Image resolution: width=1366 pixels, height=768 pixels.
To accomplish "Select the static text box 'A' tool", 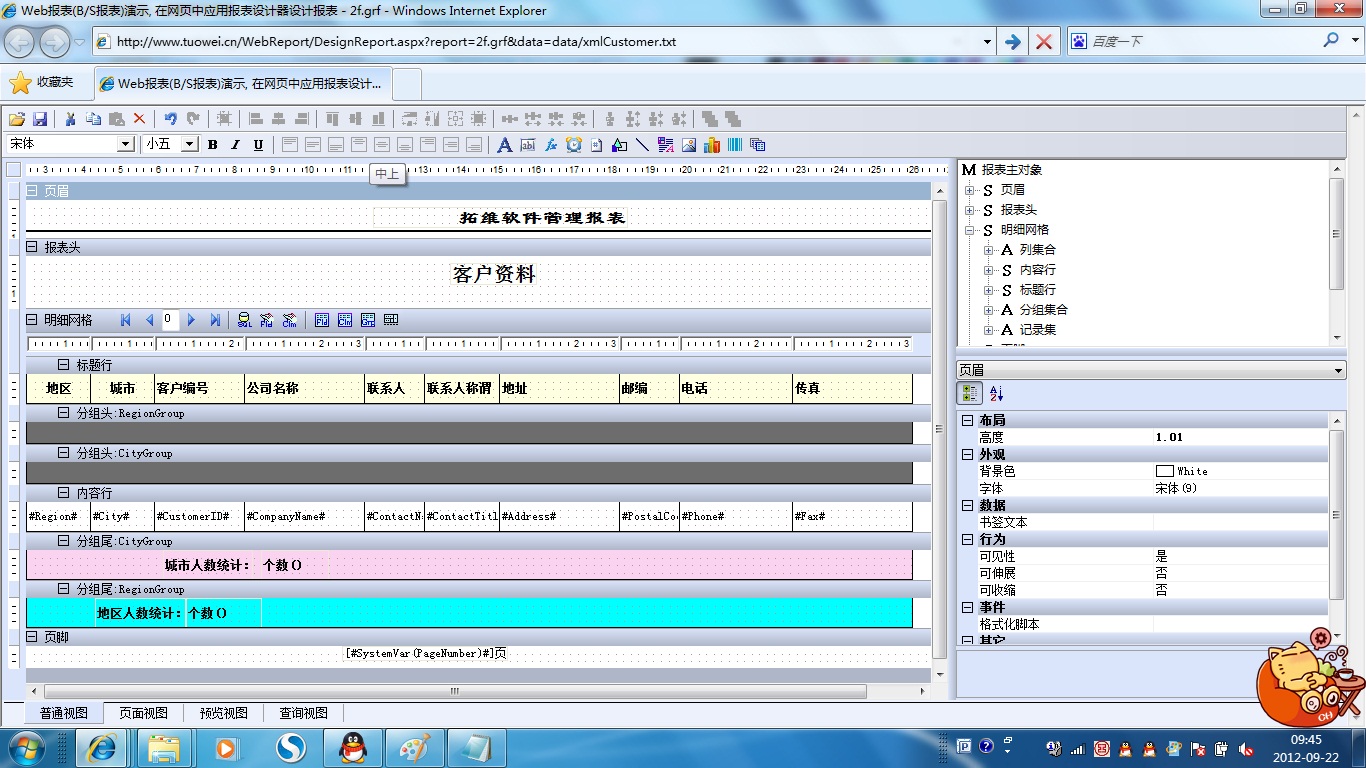I will click(504, 145).
